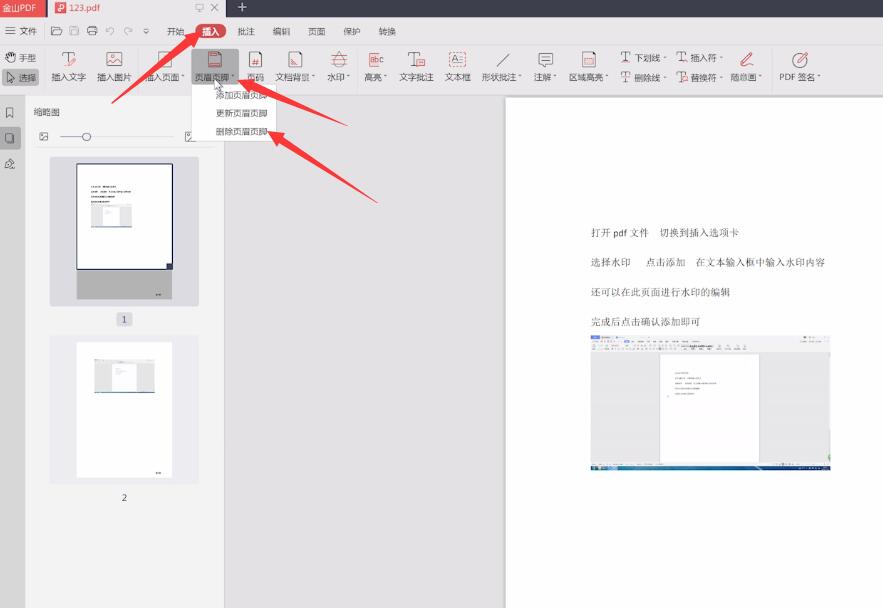
Task: Select the 插入 ribbon tab
Action: point(211,32)
